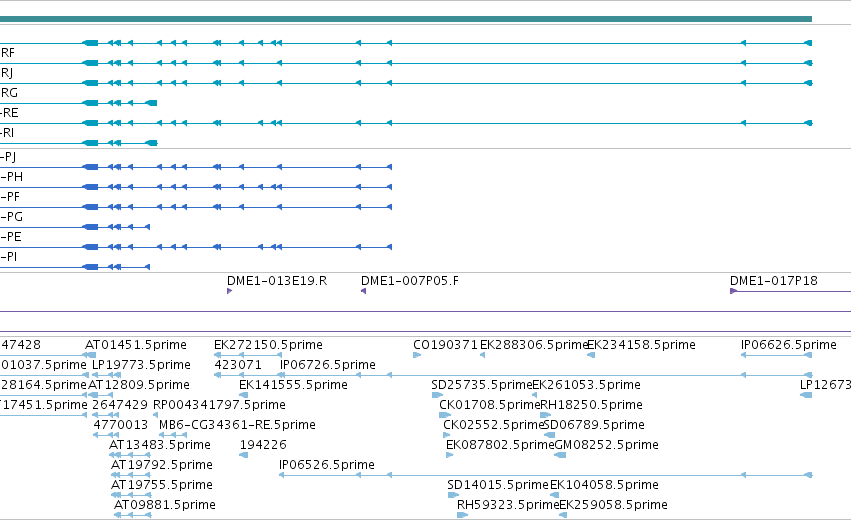Click the EK087802.5prime EST label
The height and width of the screenshot is (520, 851).
[x=500, y=445]
